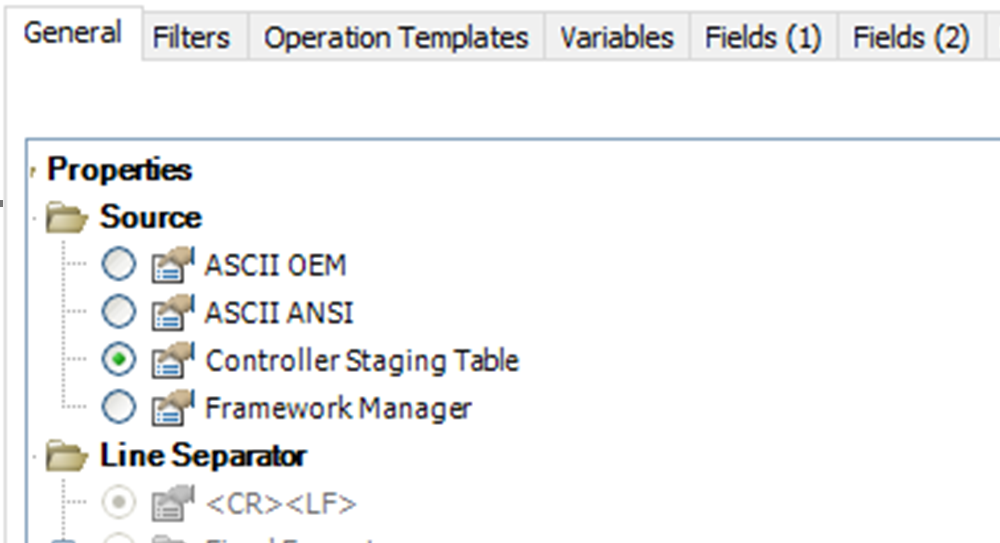This screenshot has width=1000, height=543.
Task: Click the Source folder icon
Action: [66, 218]
